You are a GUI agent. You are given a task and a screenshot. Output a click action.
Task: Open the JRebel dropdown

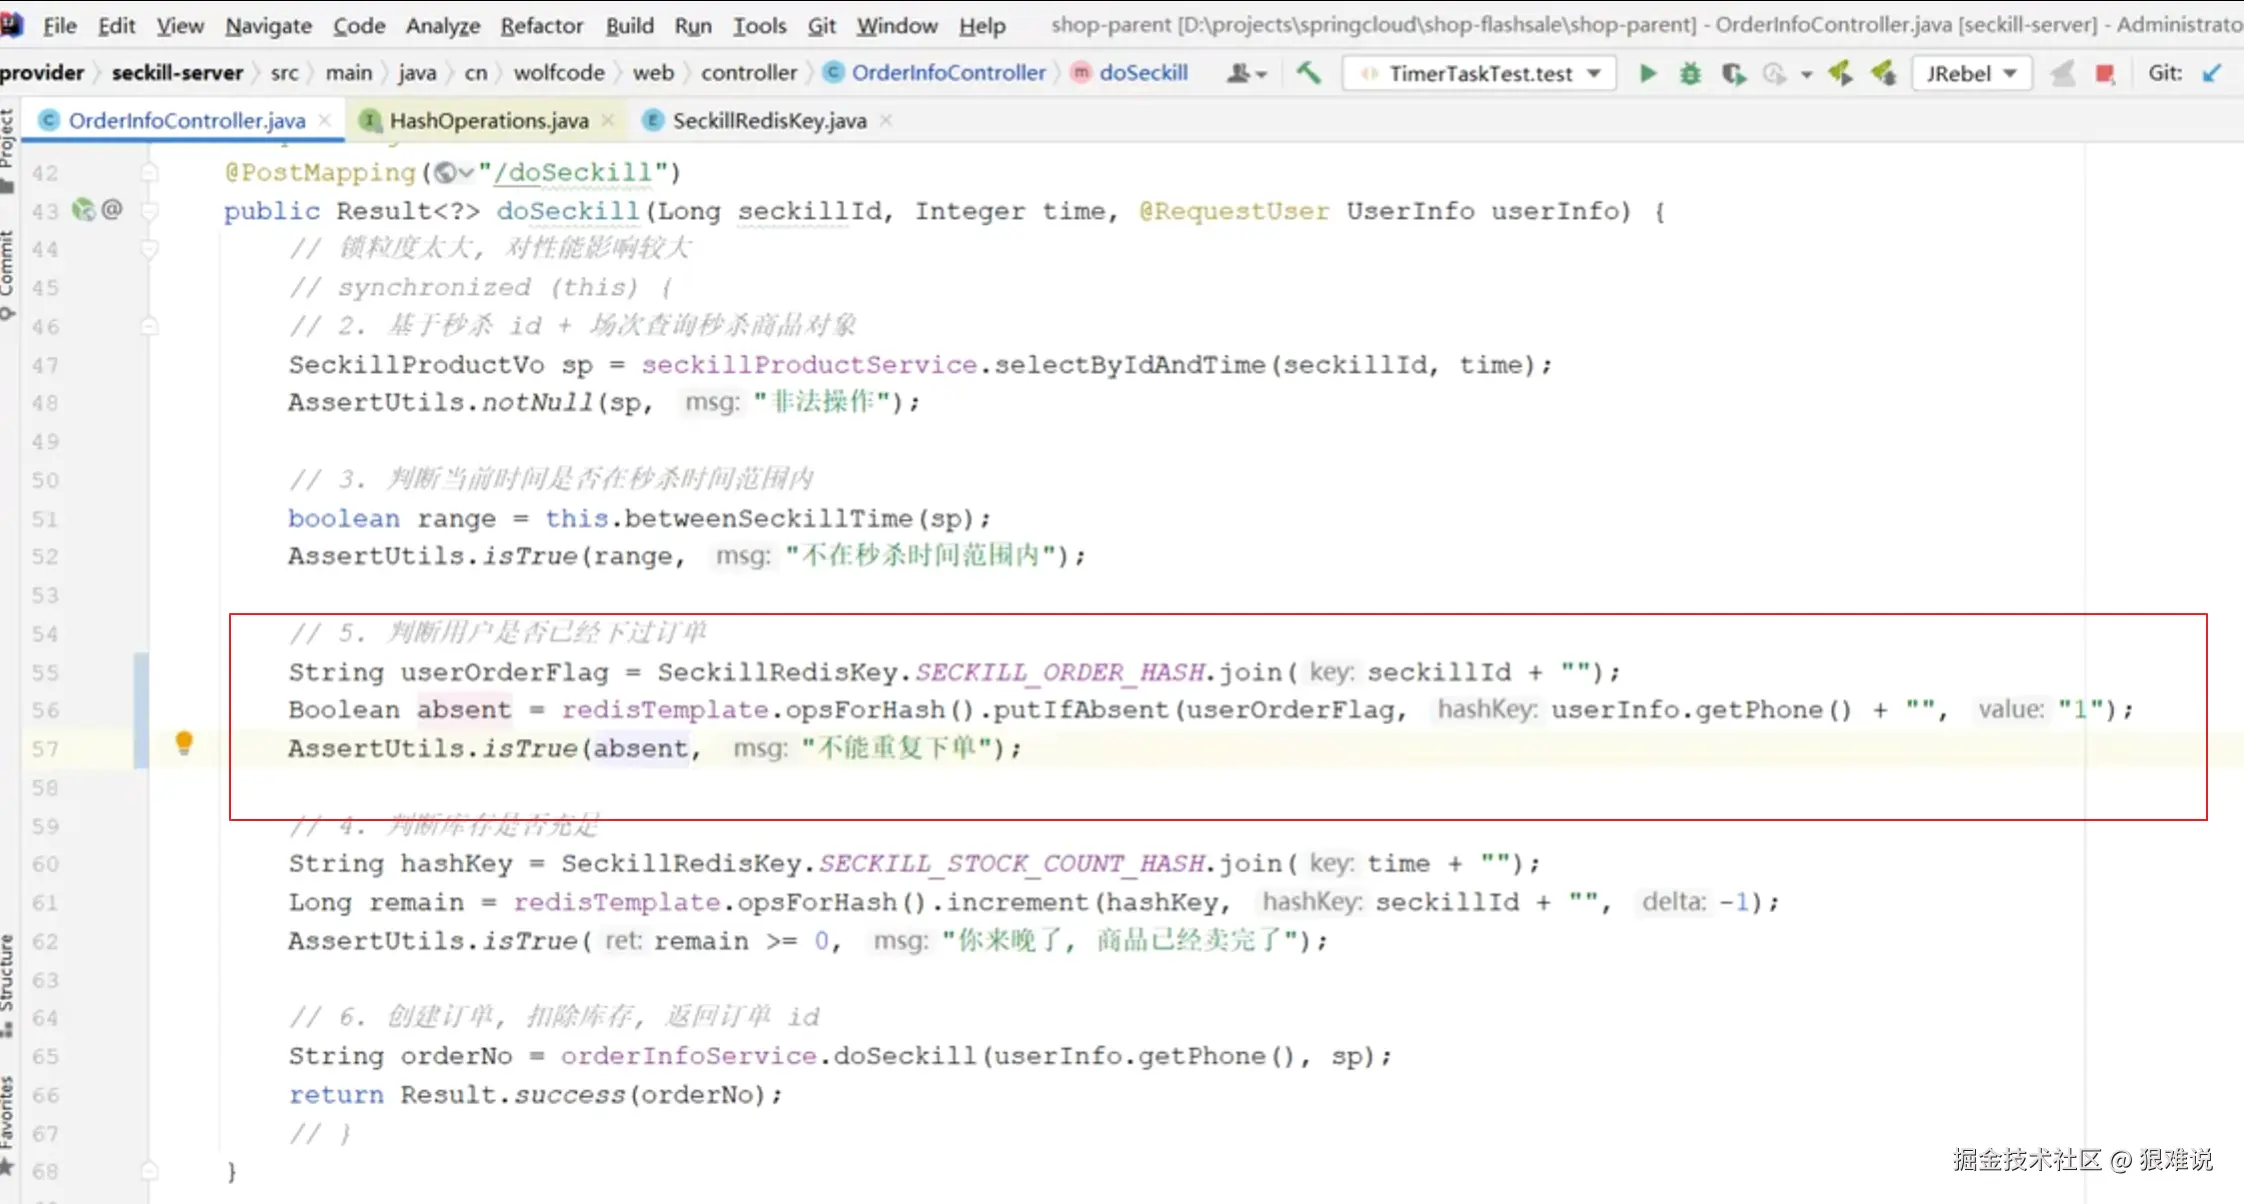1971,73
